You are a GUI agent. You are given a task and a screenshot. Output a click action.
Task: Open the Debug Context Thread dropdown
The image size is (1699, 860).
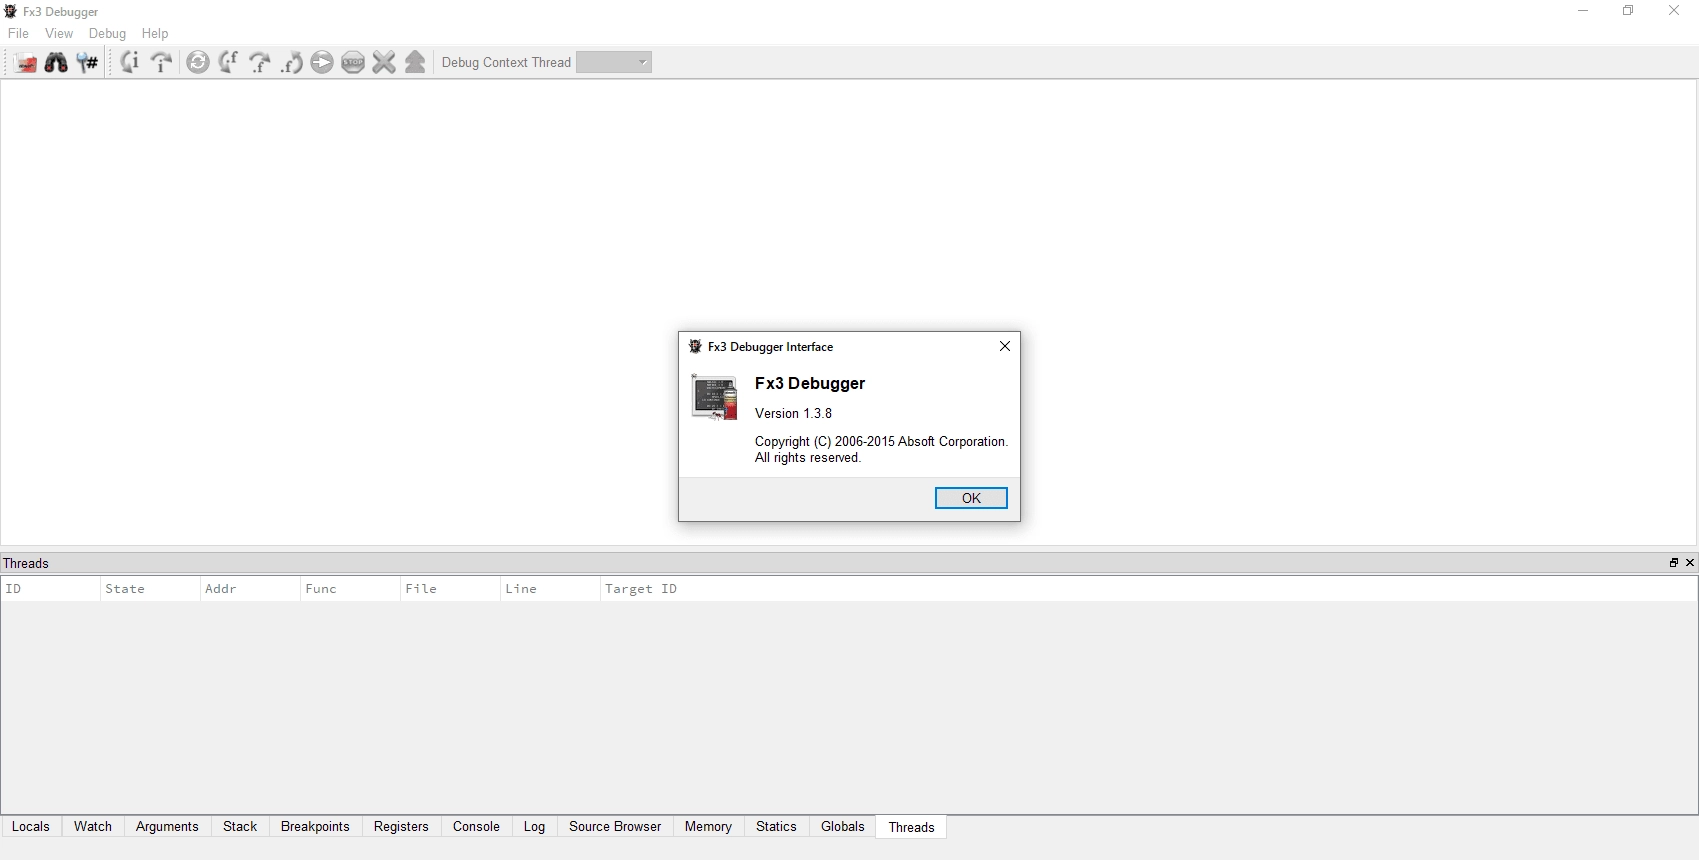[614, 62]
